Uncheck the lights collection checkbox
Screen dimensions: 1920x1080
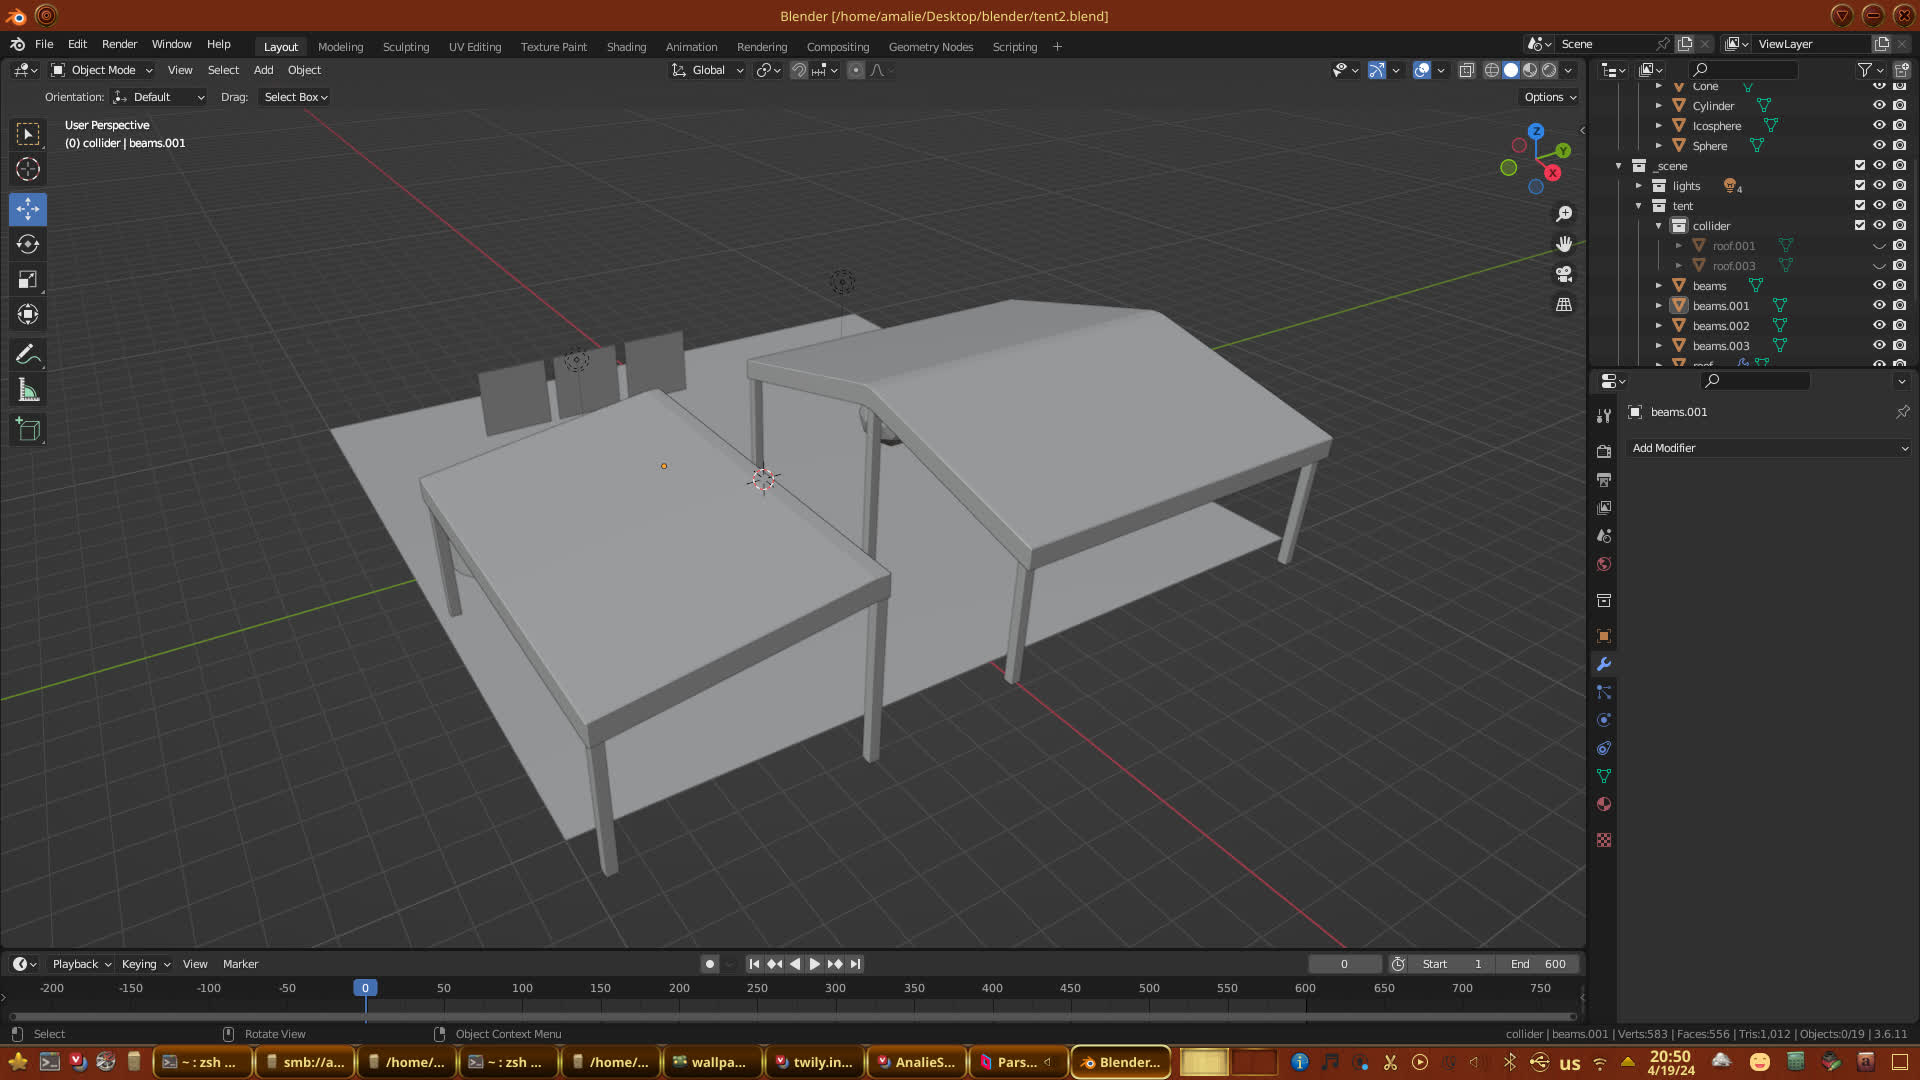click(x=1860, y=186)
